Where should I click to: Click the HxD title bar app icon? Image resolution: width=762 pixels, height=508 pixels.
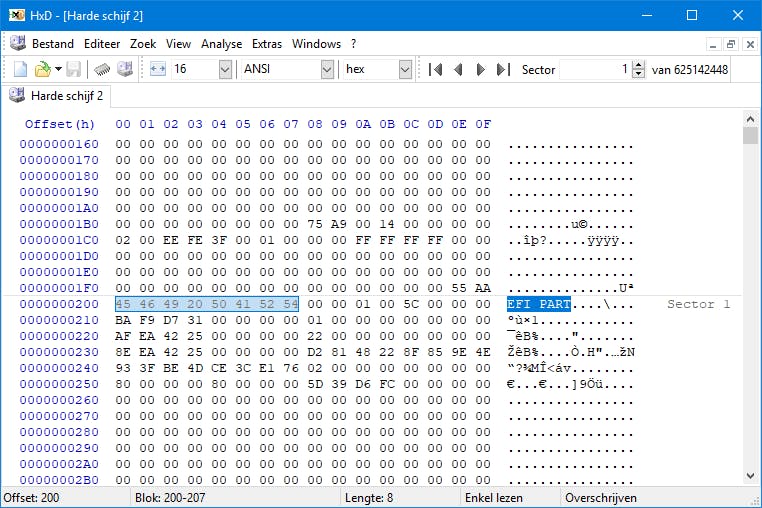point(17,15)
